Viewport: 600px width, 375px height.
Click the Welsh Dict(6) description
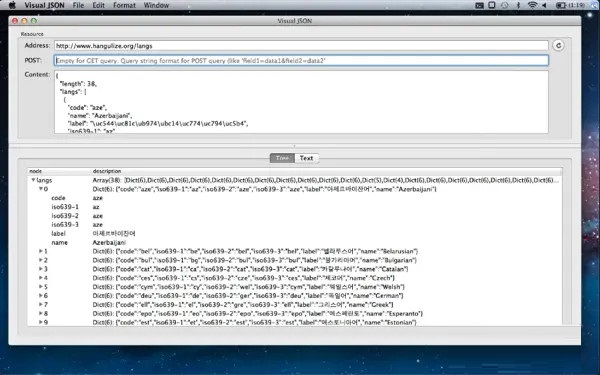(249, 287)
